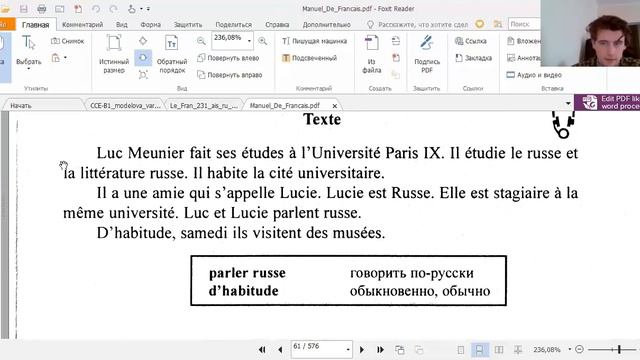Screen dimensions: 640x360
Task: Click Из файла create from file
Action: click(x=371, y=54)
